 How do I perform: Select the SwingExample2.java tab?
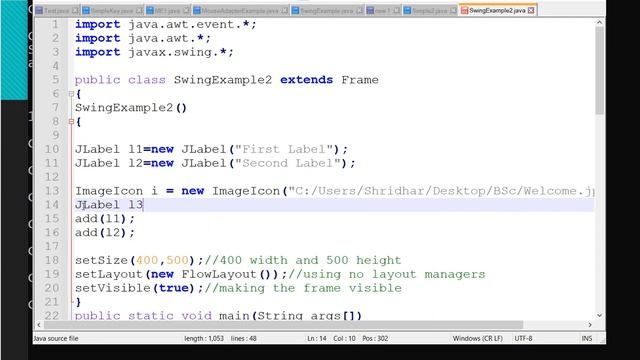pyautogui.click(x=497, y=11)
